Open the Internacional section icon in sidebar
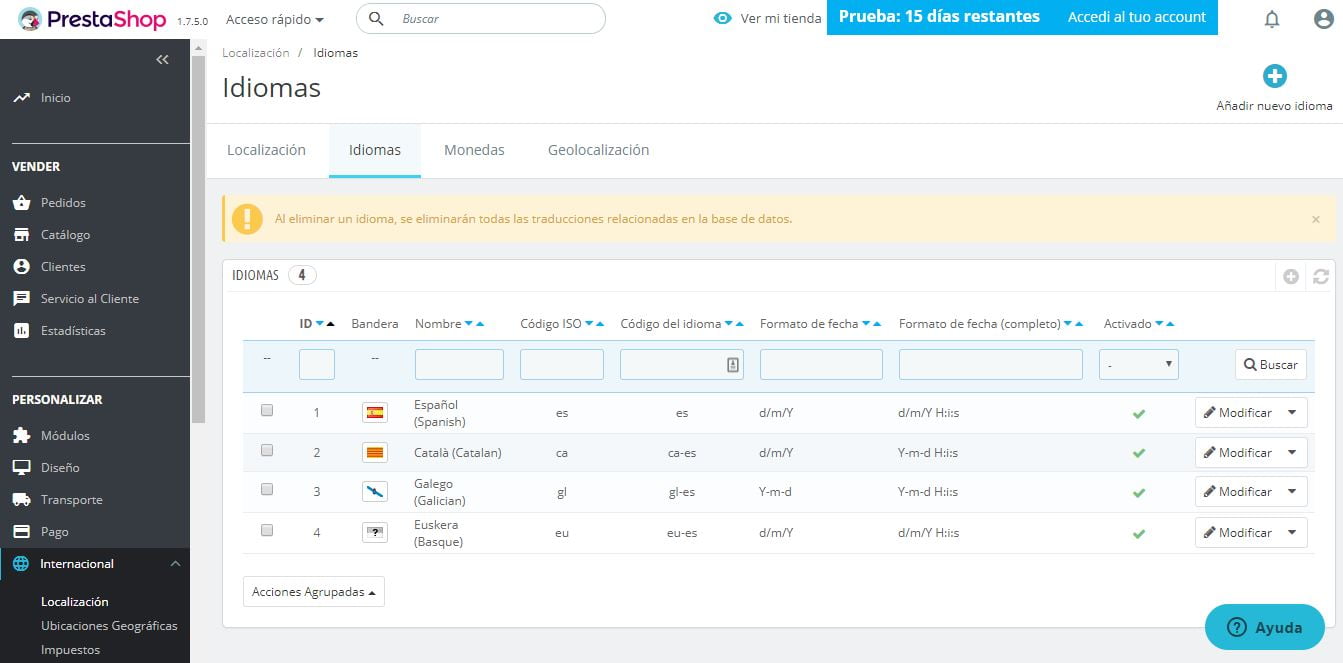The height and width of the screenshot is (663, 1343). [22, 563]
